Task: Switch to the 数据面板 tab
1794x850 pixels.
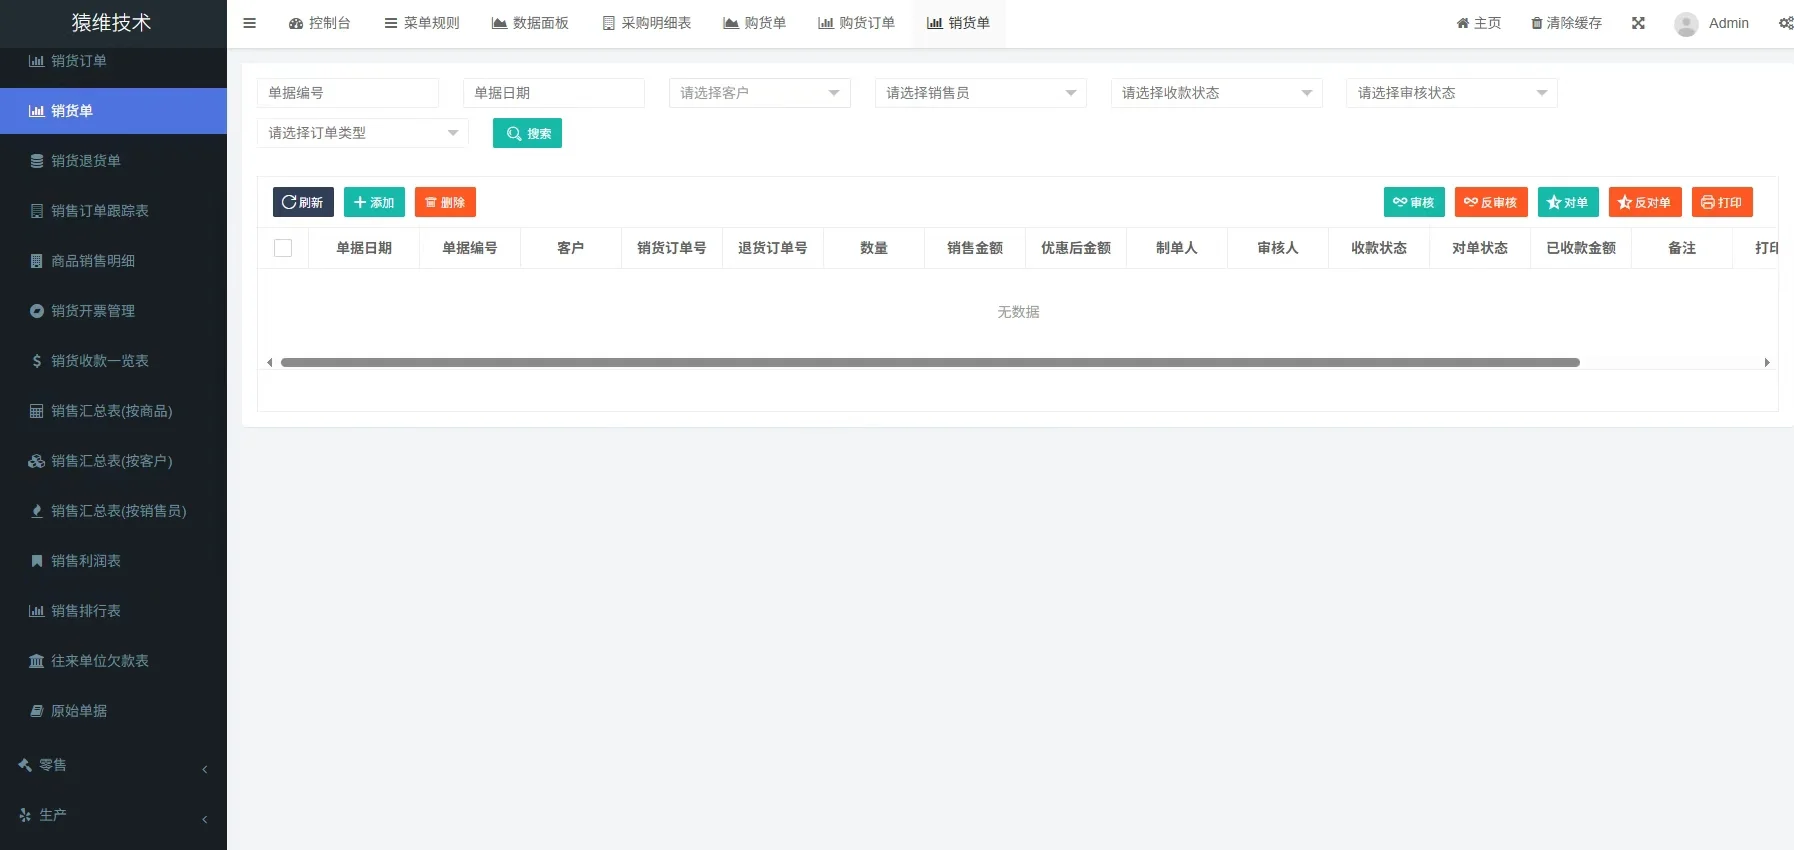Action: (x=530, y=23)
